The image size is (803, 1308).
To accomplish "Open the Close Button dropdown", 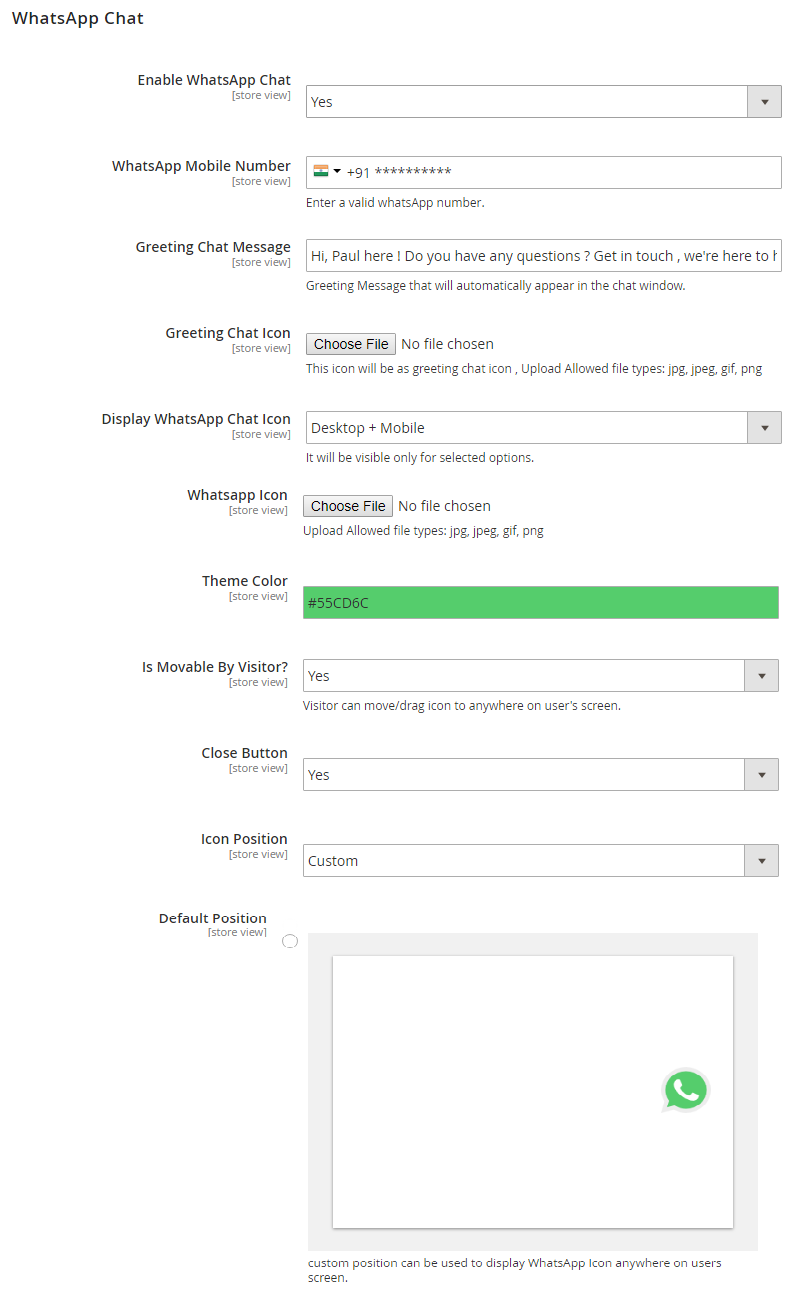I will coord(540,775).
